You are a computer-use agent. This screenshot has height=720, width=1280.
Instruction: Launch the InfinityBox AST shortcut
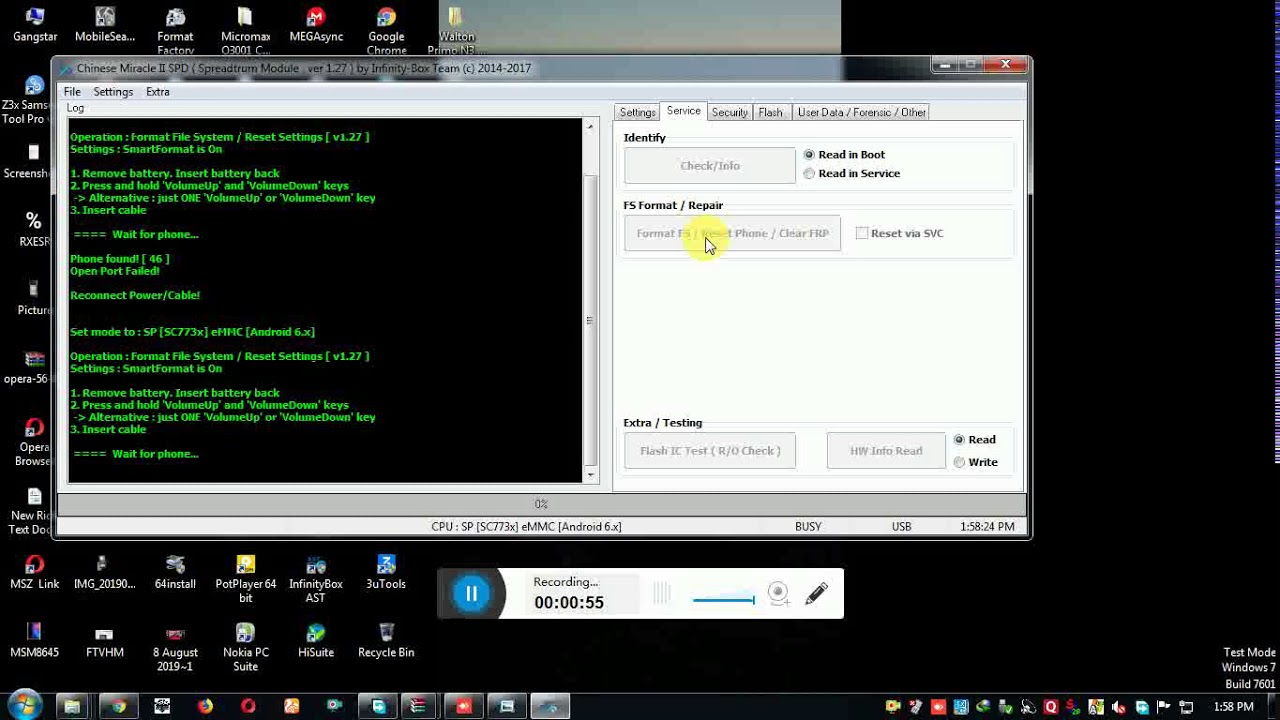(315, 579)
